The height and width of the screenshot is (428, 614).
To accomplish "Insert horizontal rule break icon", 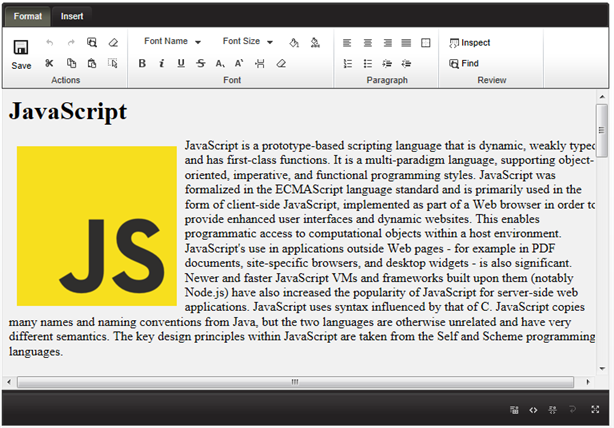I will coord(260,63).
